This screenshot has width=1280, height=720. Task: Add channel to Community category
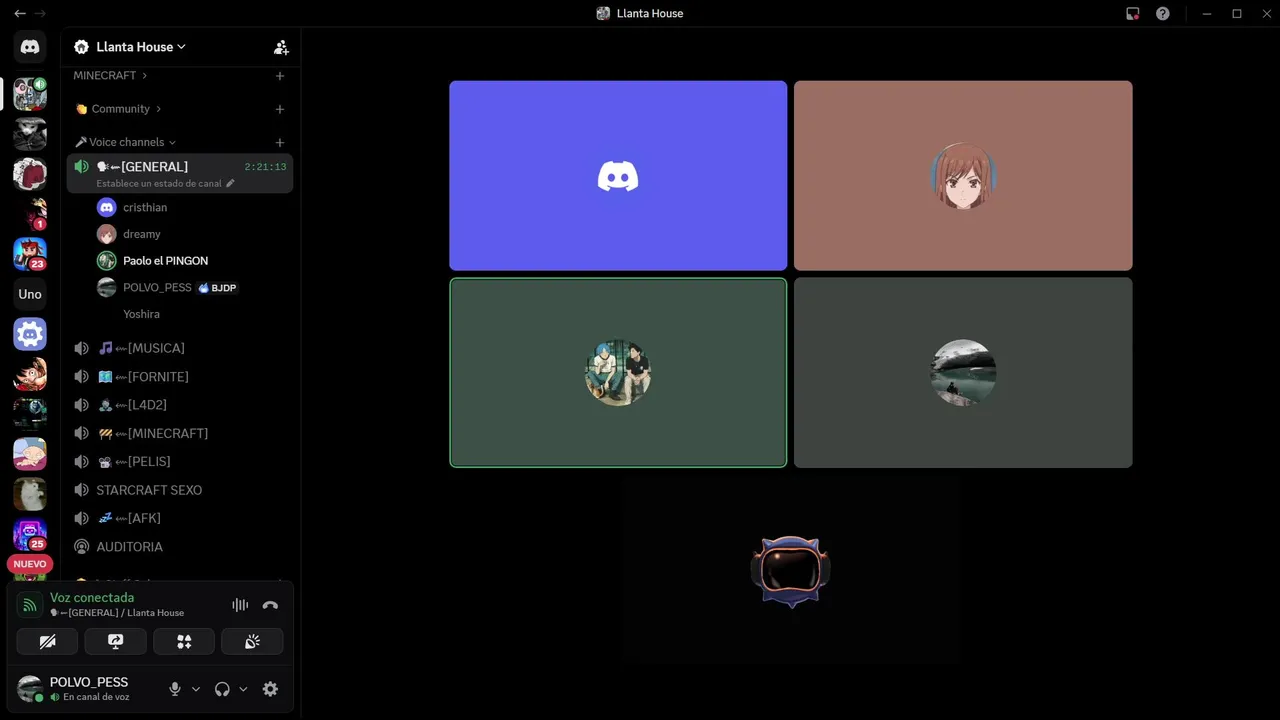(280, 109)
